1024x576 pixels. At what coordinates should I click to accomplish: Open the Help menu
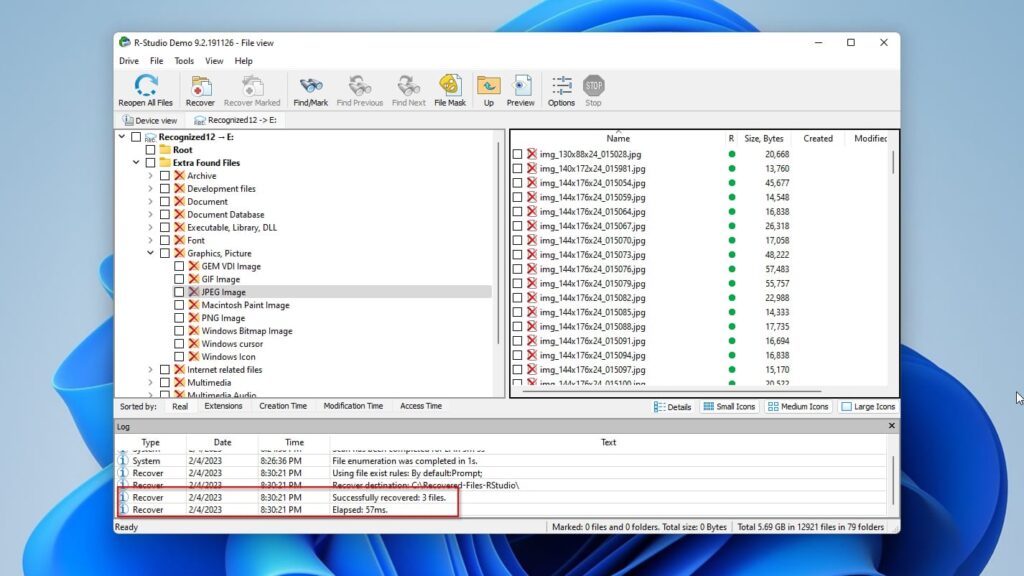tap(244, 61)
